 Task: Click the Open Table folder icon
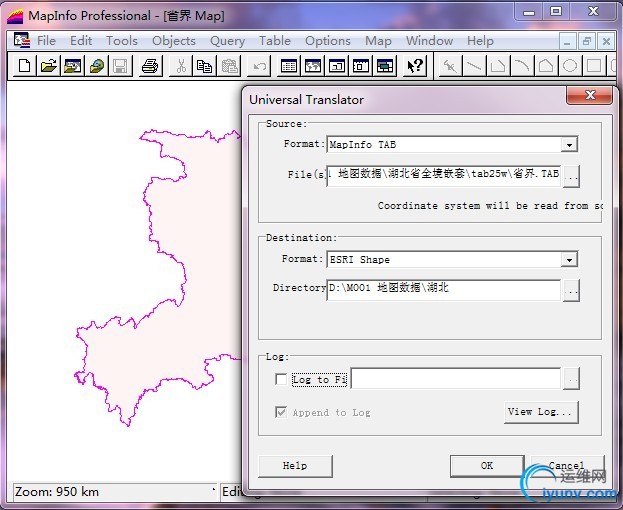pos(48,66)
